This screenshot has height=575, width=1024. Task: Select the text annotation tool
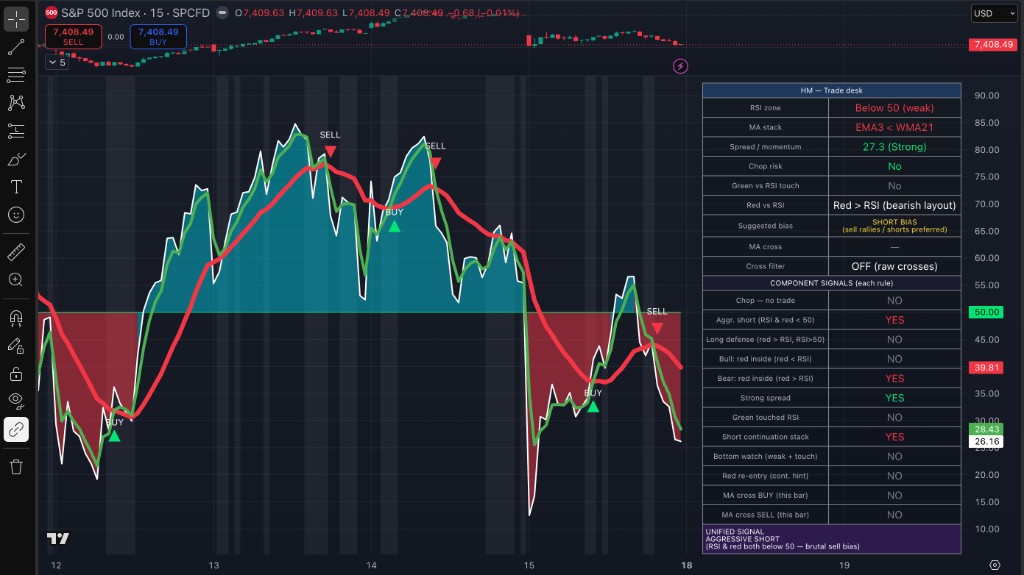[16, 187]
